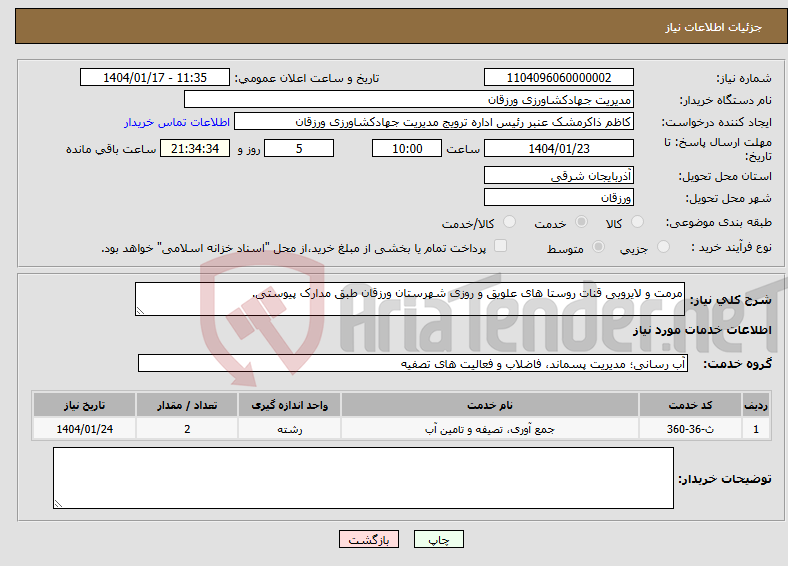
Task: Click the need date cell 1404/01/24
Action: (84, 429)
